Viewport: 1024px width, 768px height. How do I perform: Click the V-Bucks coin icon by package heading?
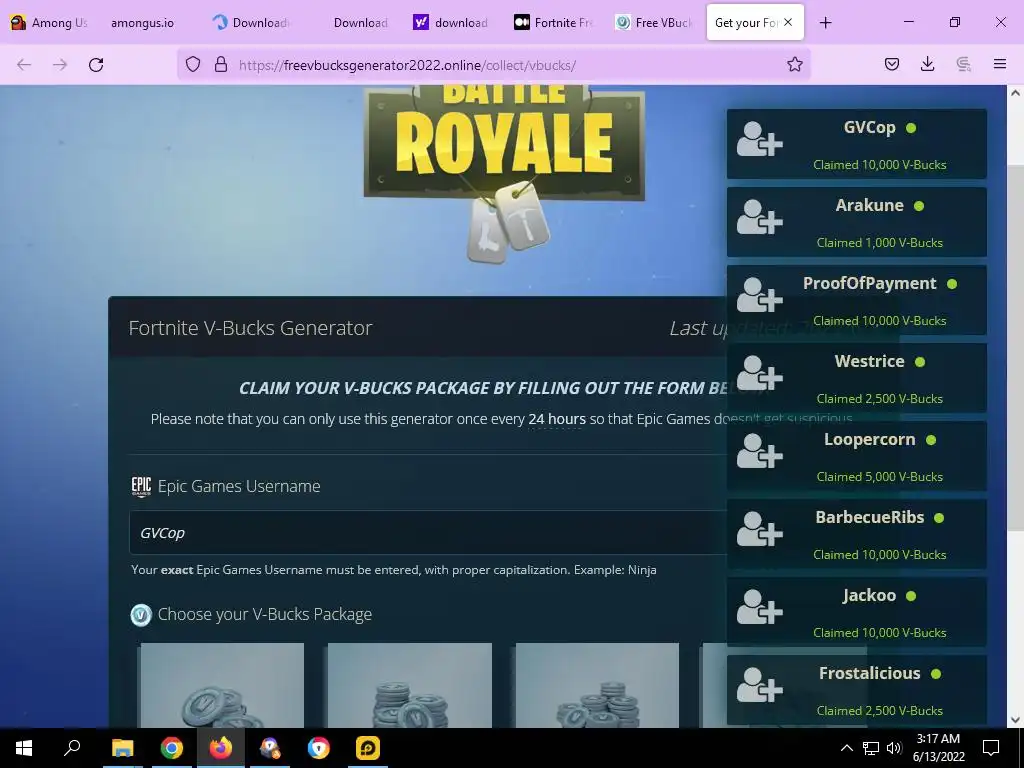tap(141, 615)
